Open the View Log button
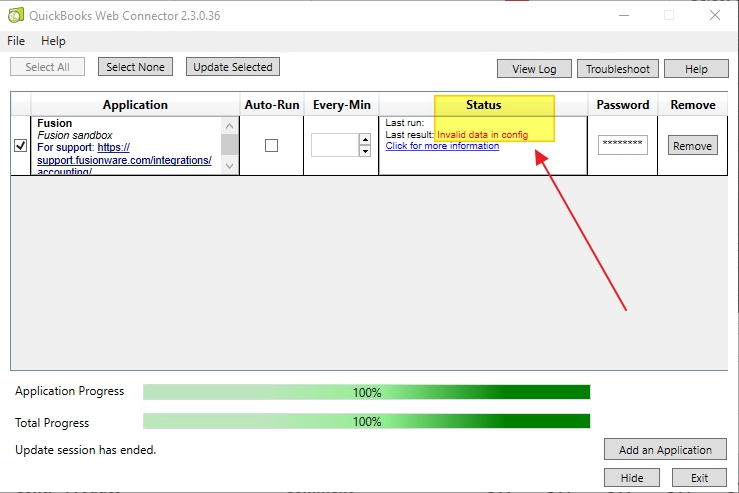Image resolution: width=739 pixels, height=493 pixels. (x=534, y=69)
